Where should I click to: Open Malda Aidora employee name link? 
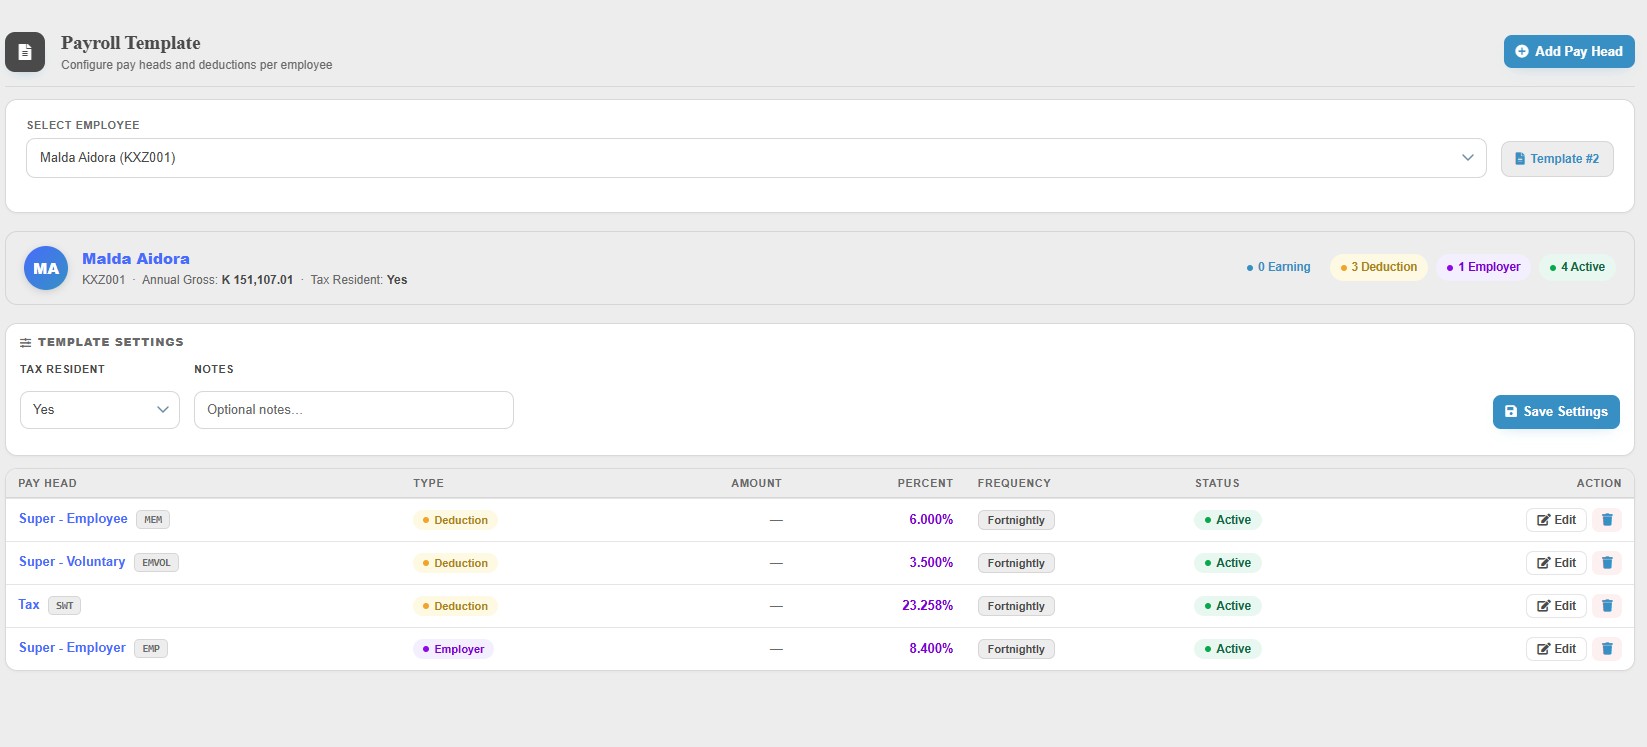coord(136,259)
